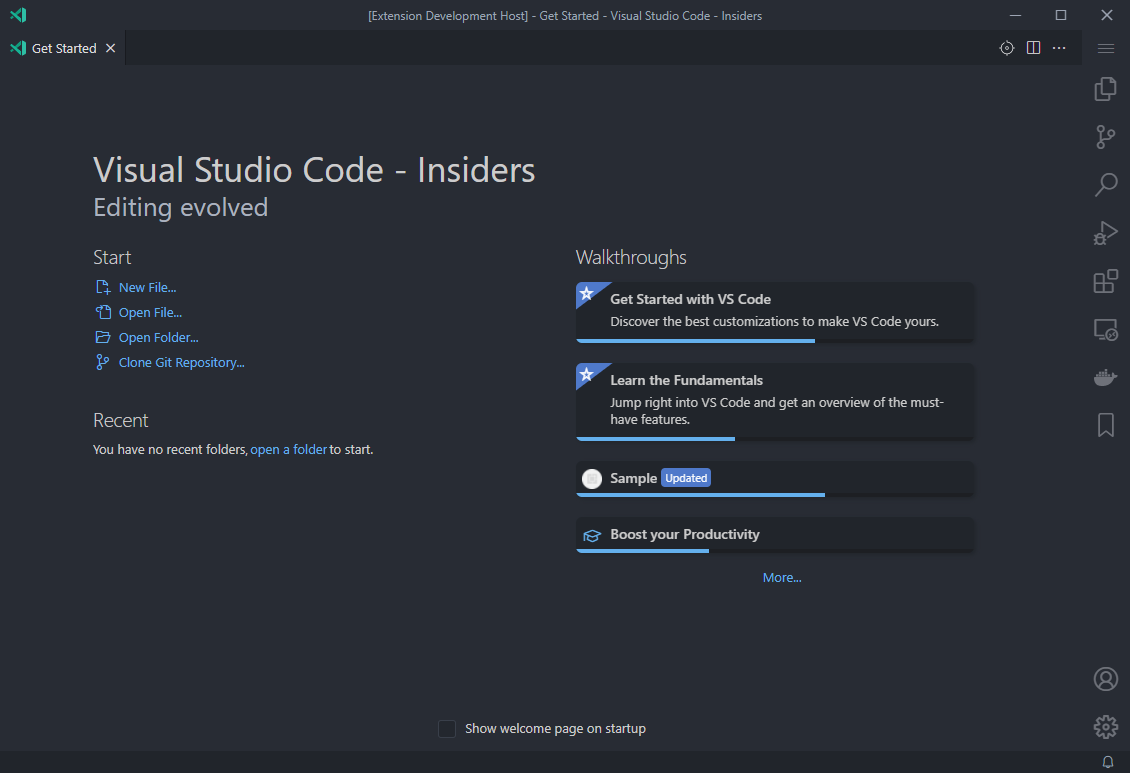The height and width of the screenshot is (773, 1130).
Task: Select the Get Started tab
Action: [62, 47]
